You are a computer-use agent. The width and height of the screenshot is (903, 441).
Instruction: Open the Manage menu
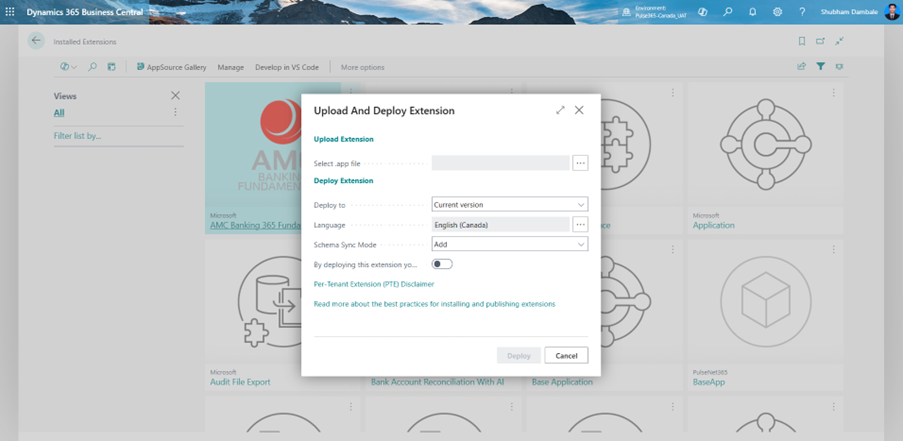coord(230,67)
